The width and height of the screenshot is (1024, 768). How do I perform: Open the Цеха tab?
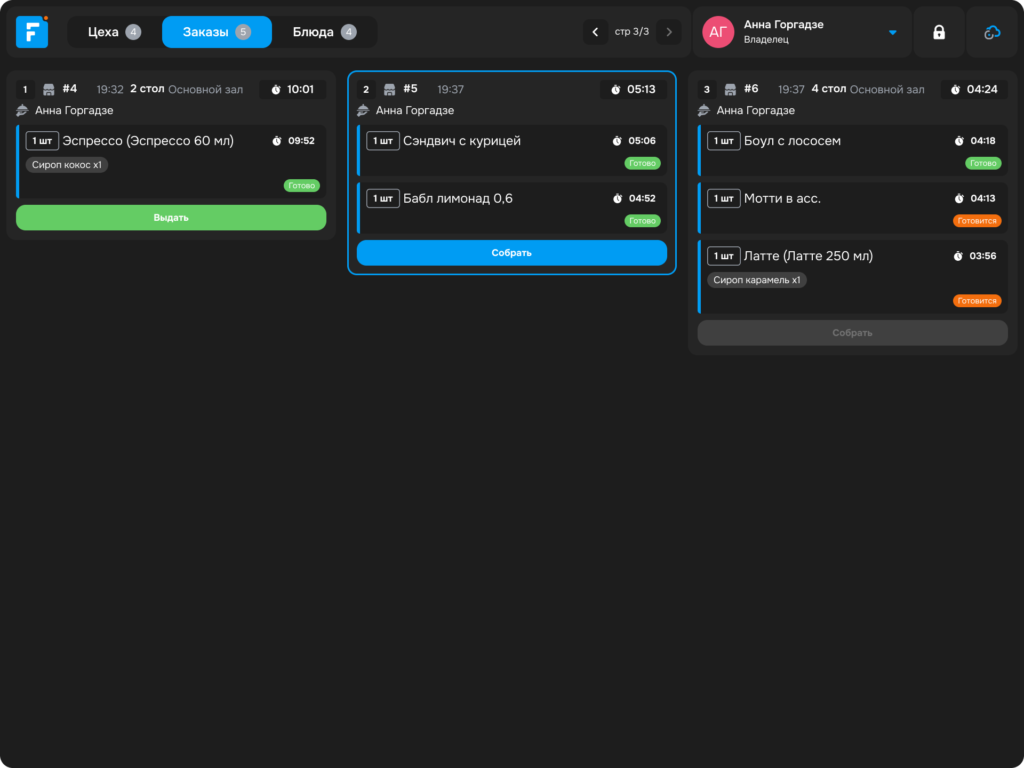(114, 32)
